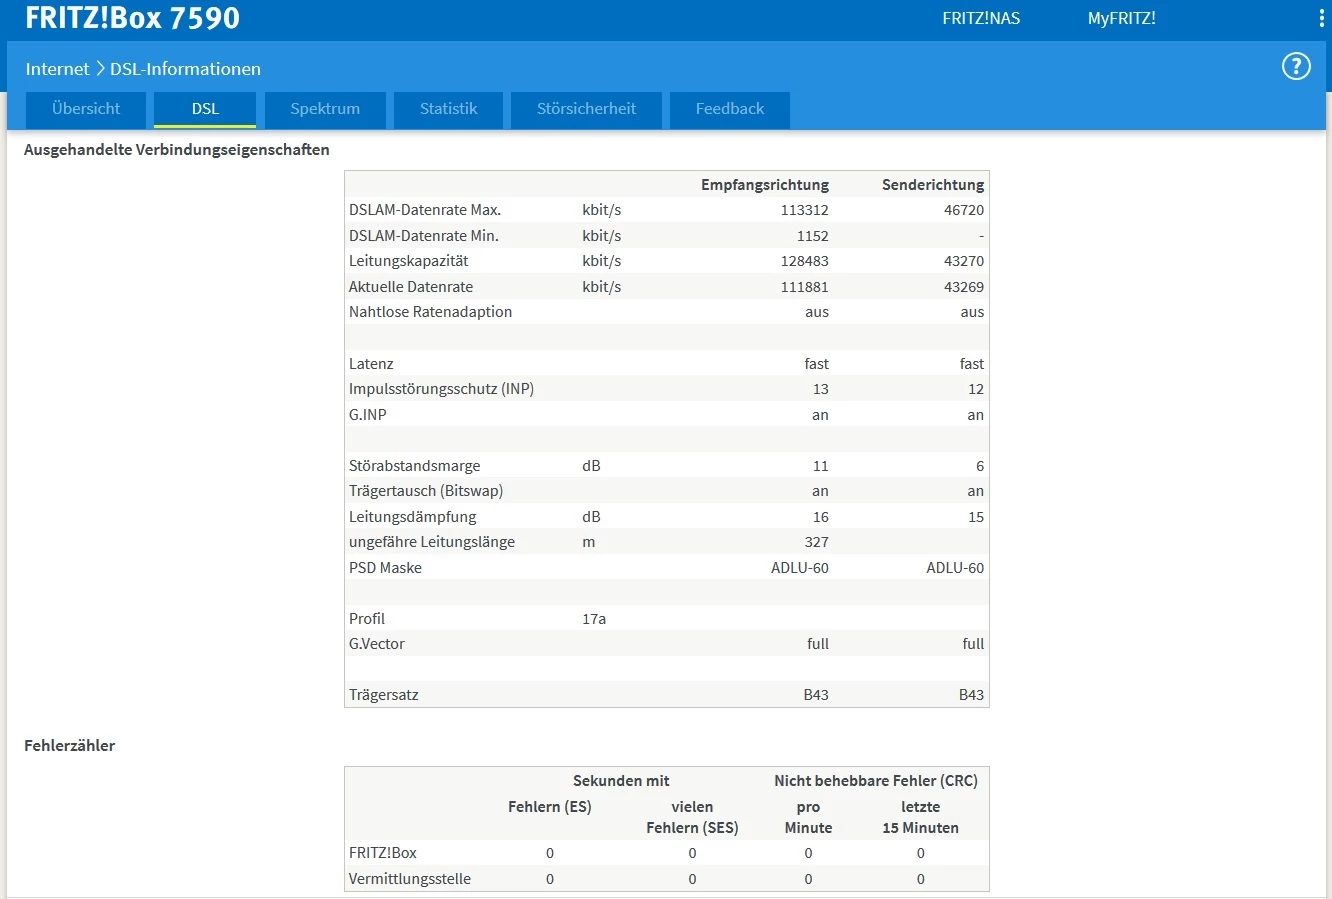Open the three-dot menu in the header

(1322, 19)
